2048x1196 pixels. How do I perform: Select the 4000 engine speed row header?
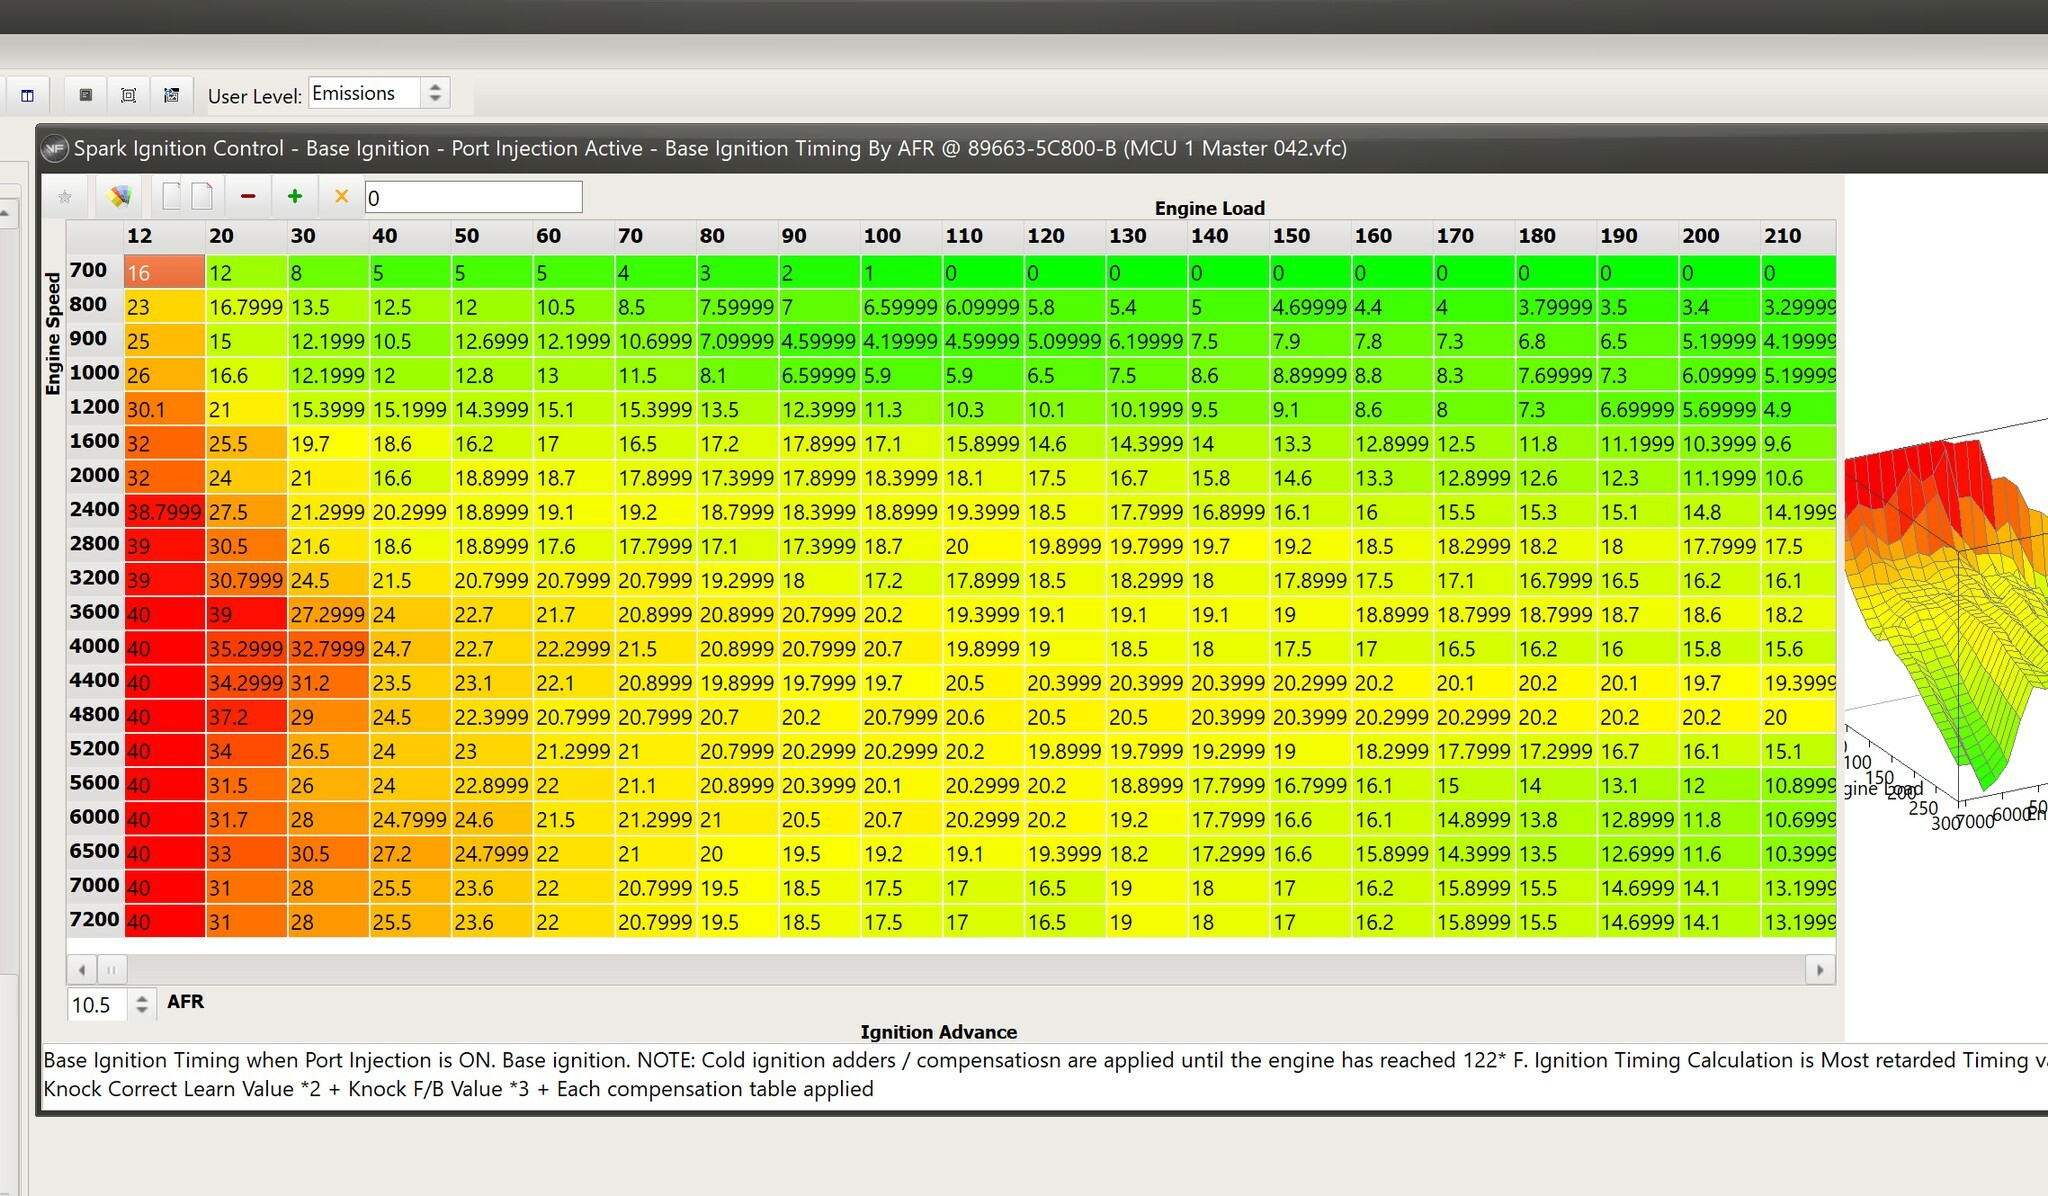point(94,646)
